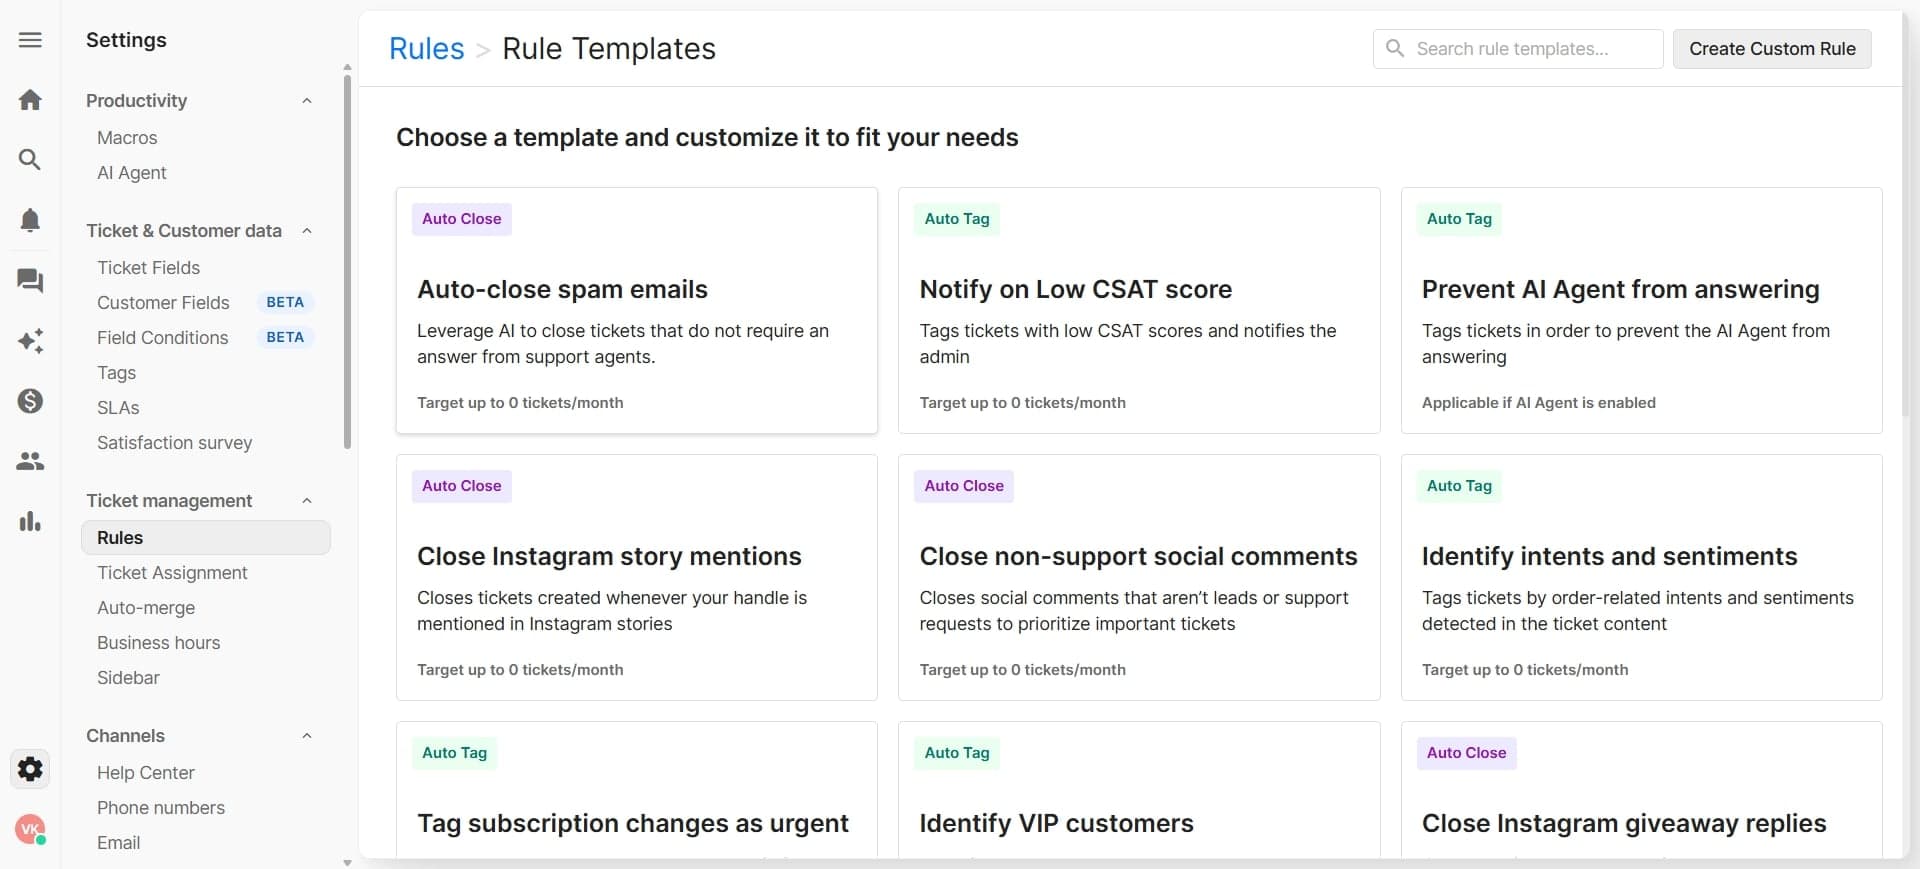Image resolution: width=1920 pixels, height=869 pixels.
Task: Follow the Rules breadcrumb link
Action: (x=426, y=49)
